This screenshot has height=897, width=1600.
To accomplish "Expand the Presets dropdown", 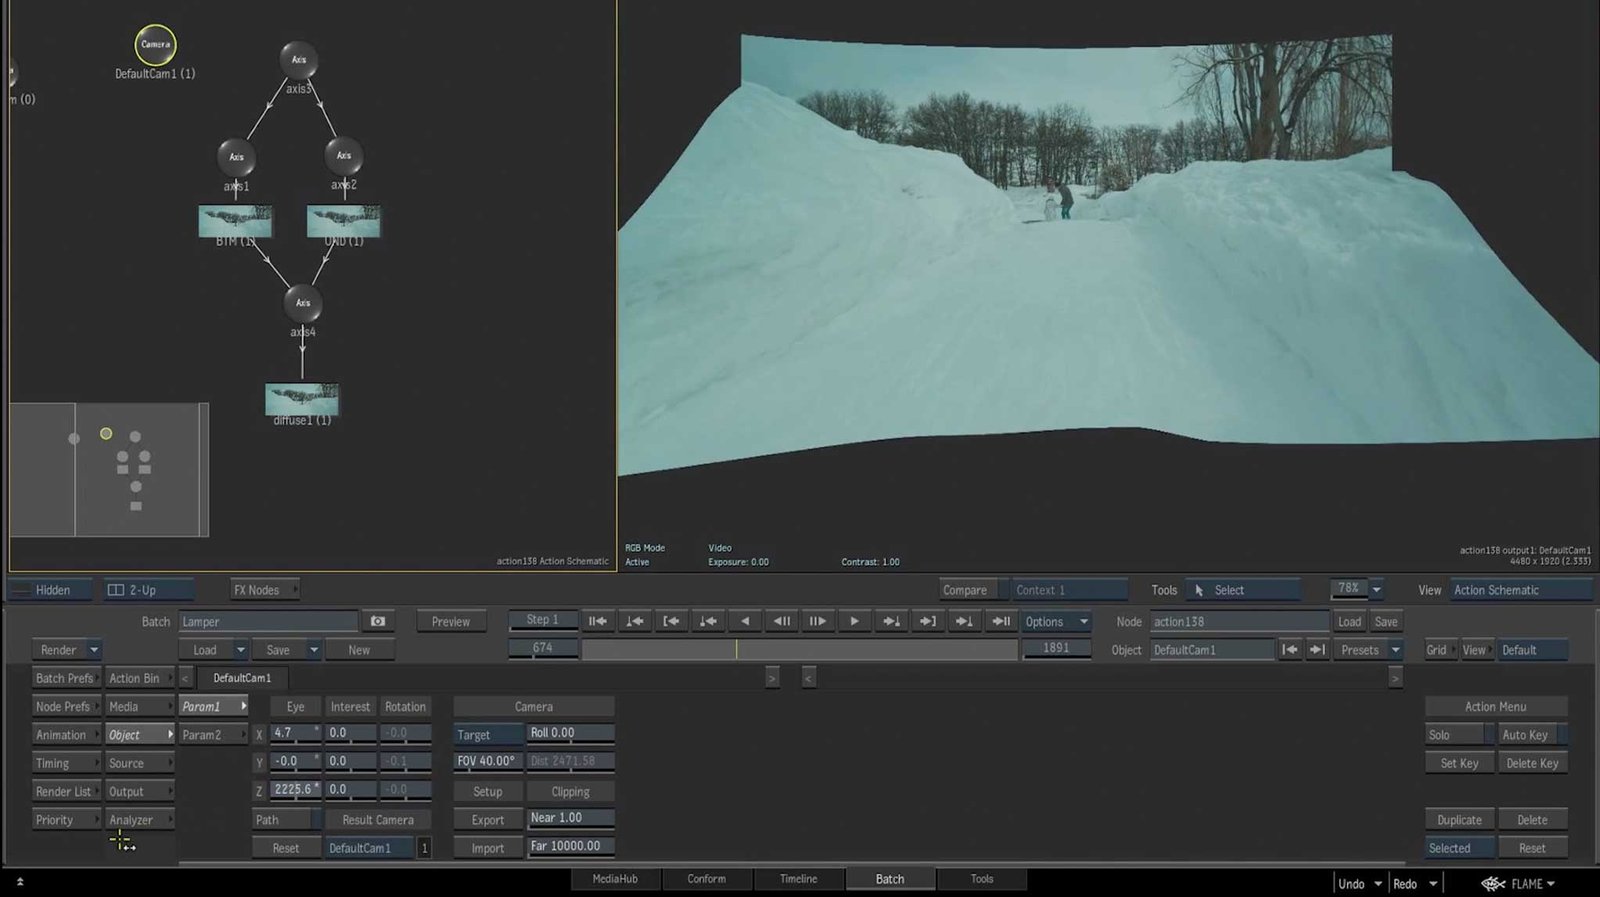I will 1396,650.
